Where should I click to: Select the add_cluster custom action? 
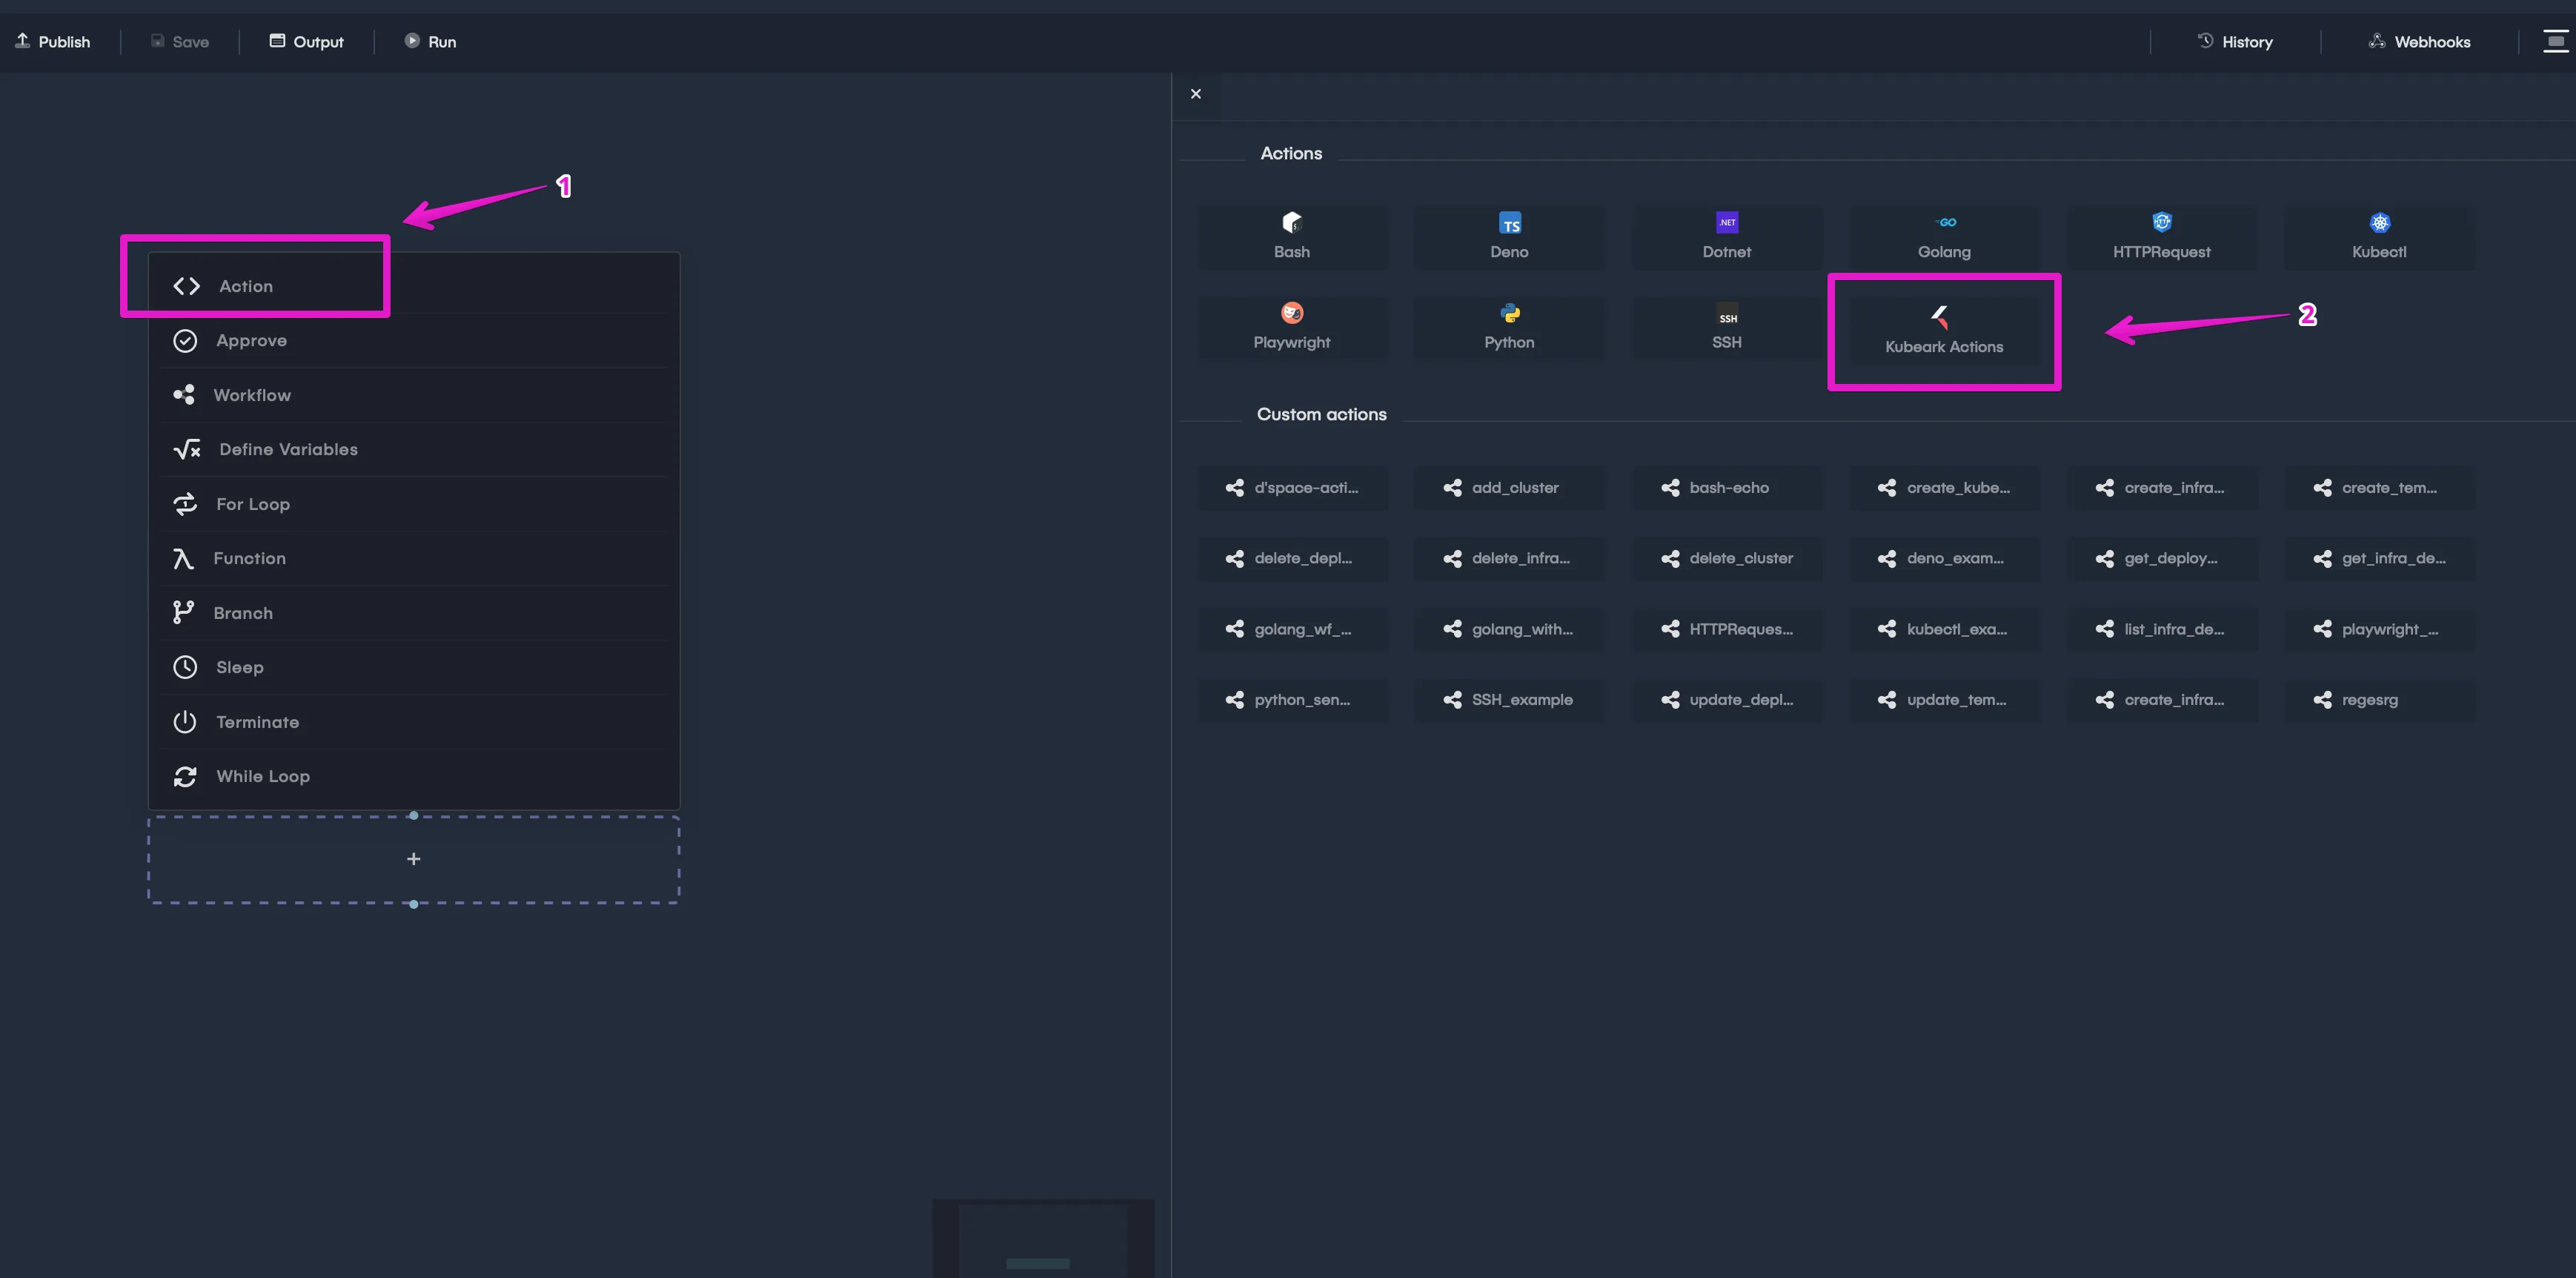[x=1509, y=488]
